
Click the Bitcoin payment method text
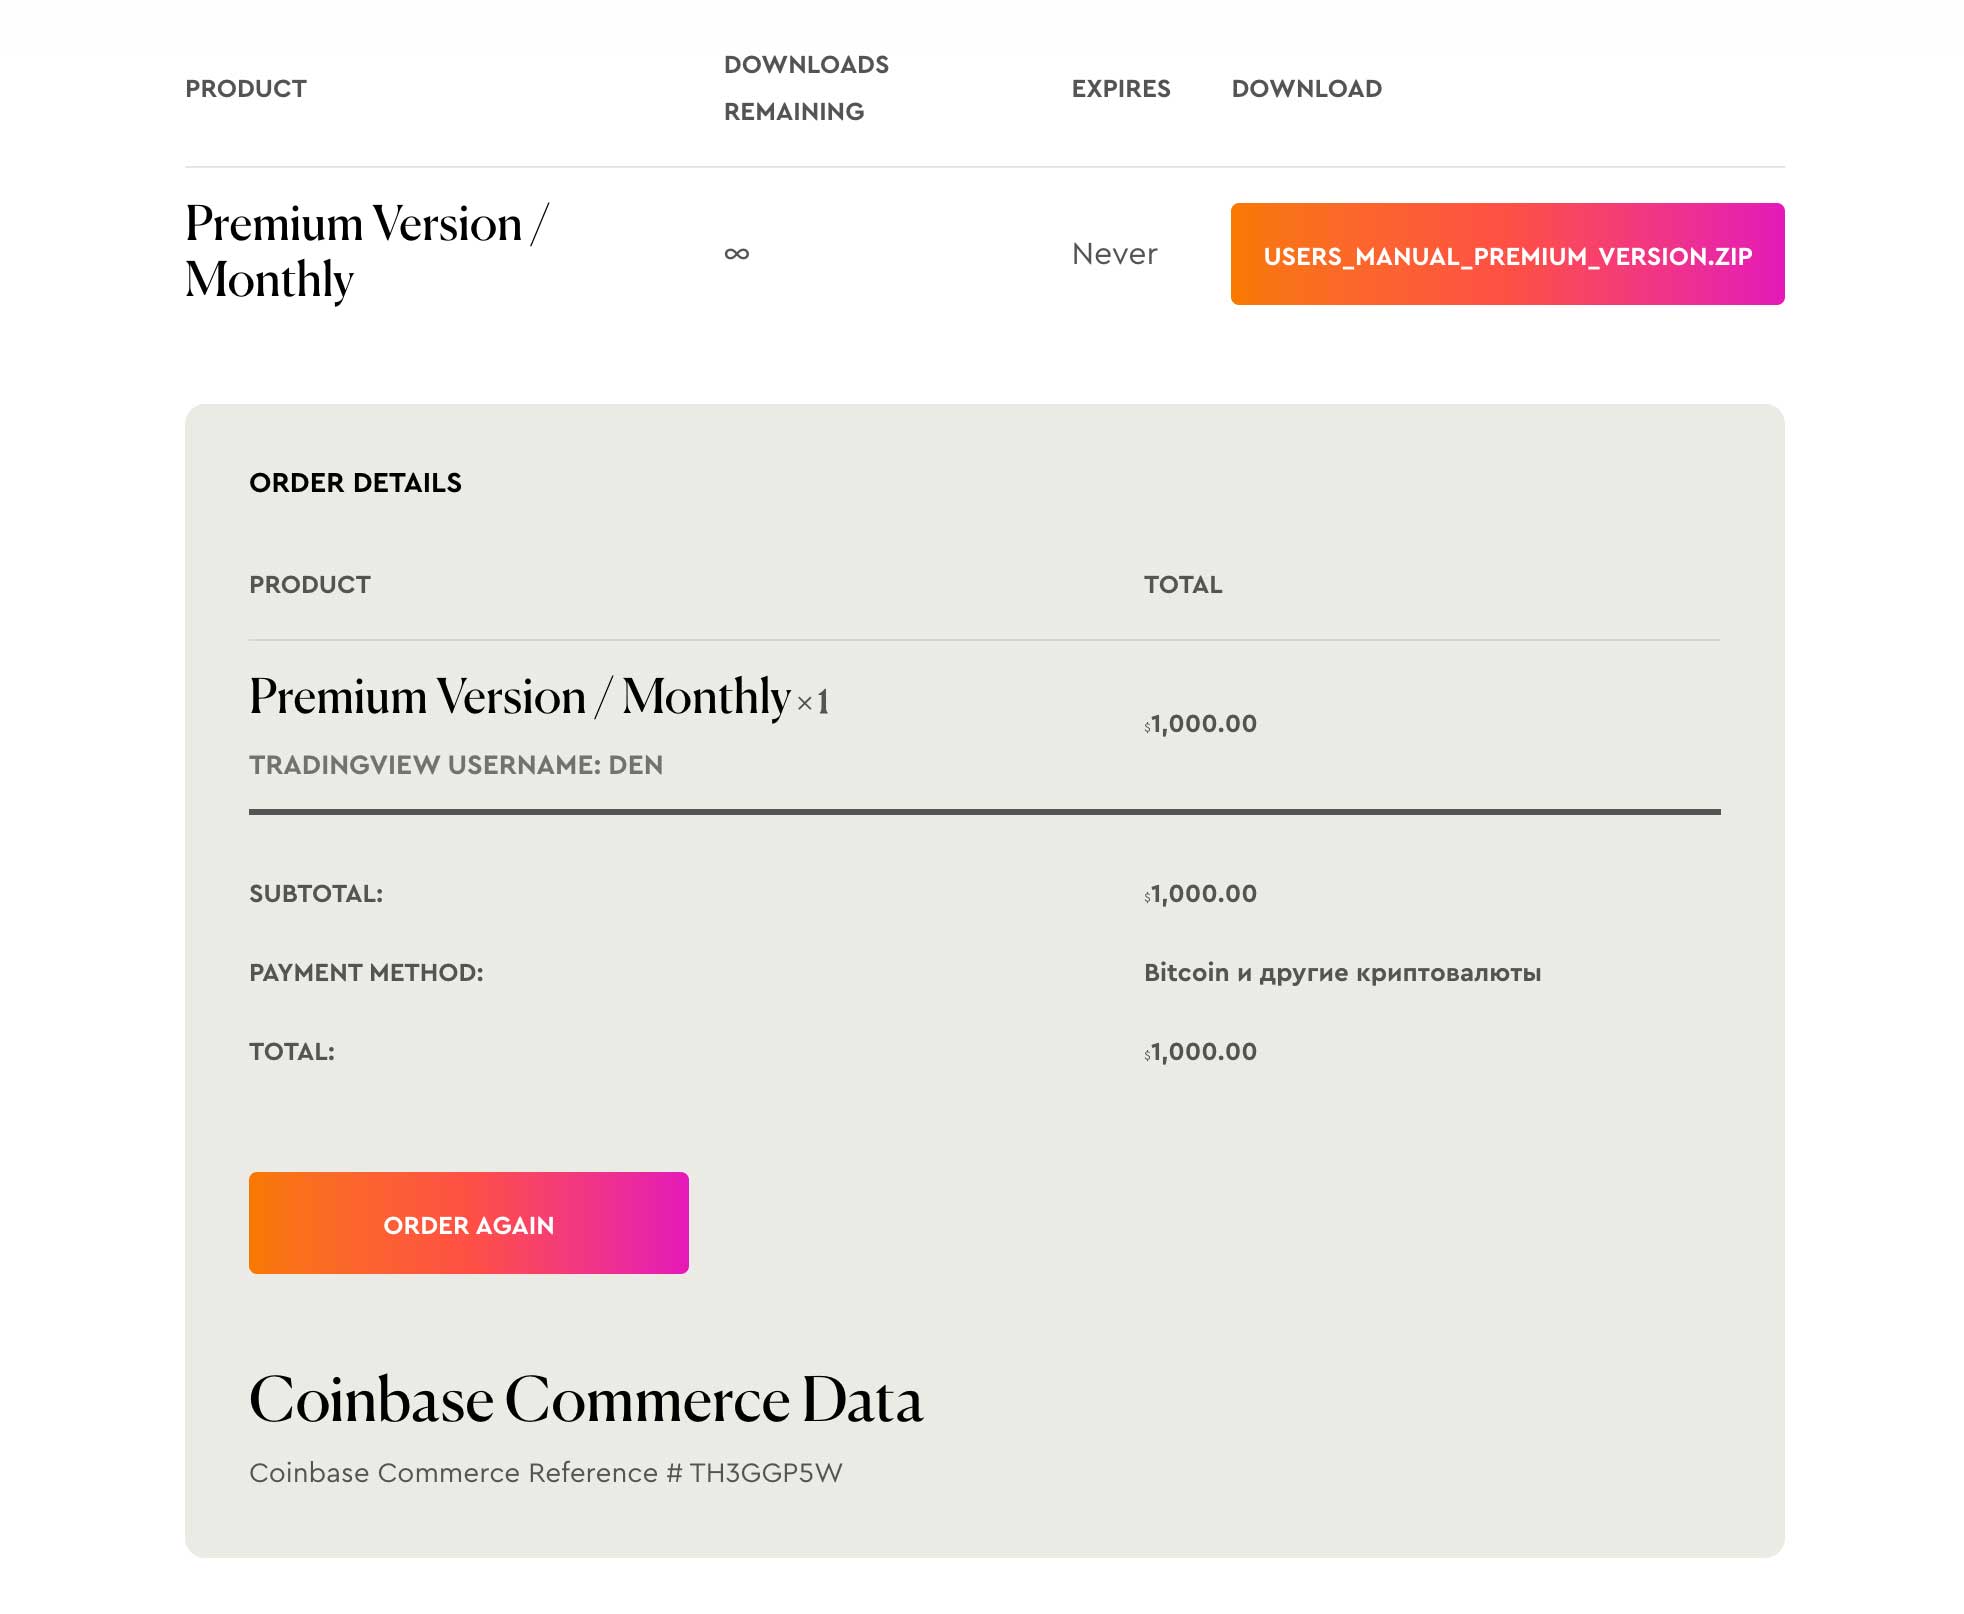click(1341, 973)
